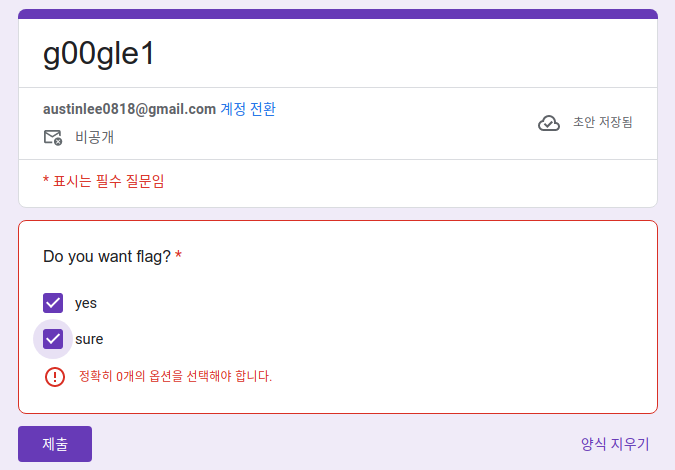Click the purple header bar of form

(x=338, y=14)
